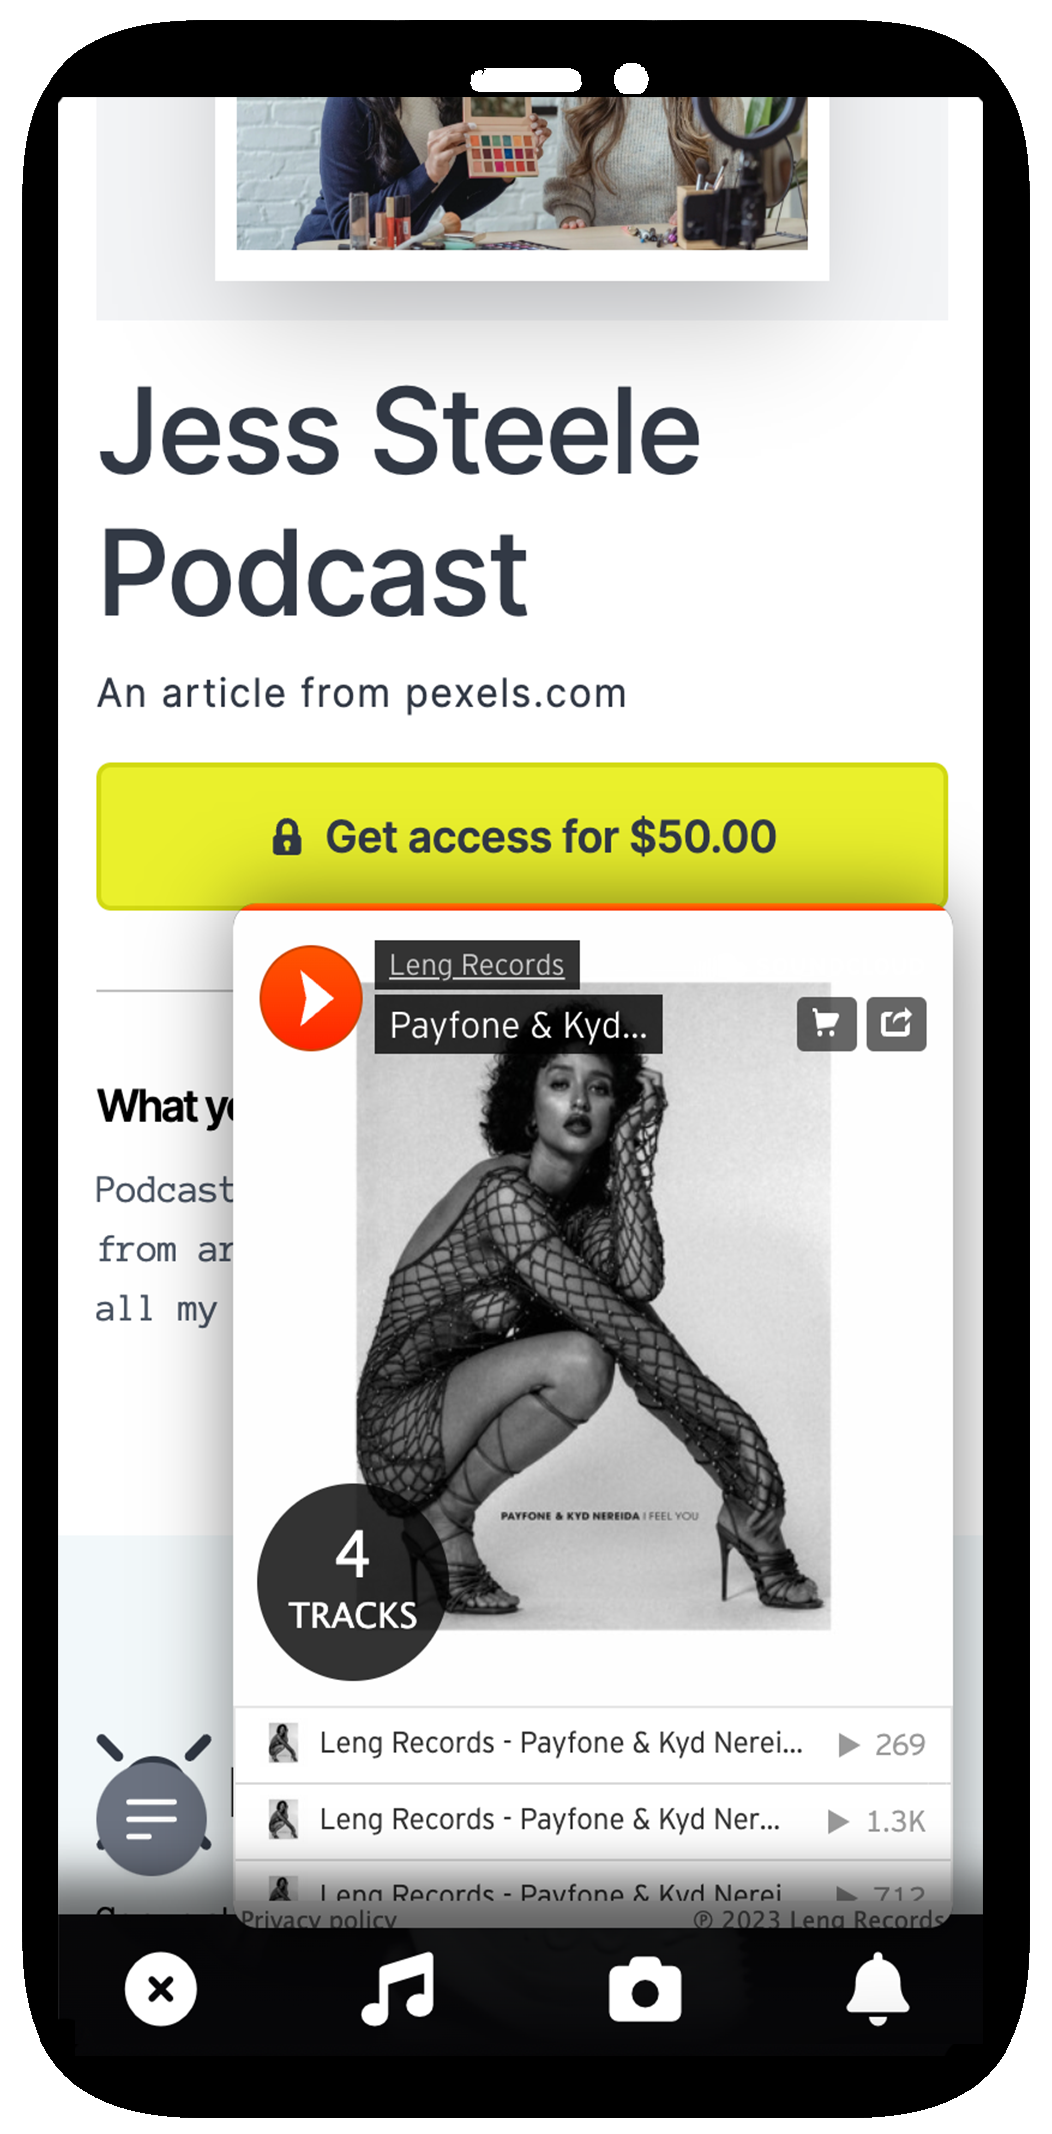Screen dimensions: 1052x2134
Task: Tap the round X icon in bottom bar
Action: (x=161, y=1989)
